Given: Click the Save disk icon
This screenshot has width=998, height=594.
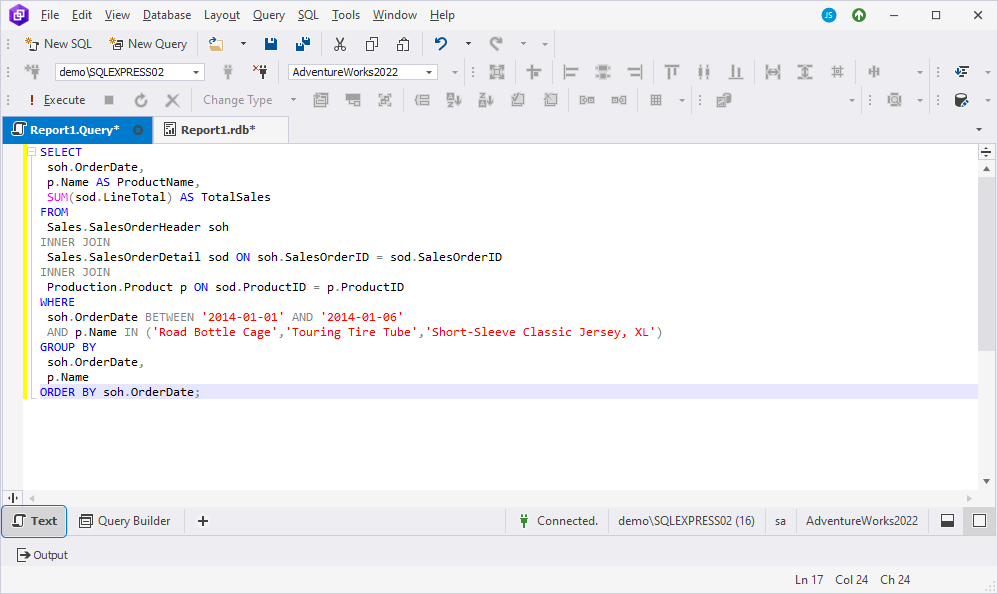Looking at the screenshot, I should point(271,44).
